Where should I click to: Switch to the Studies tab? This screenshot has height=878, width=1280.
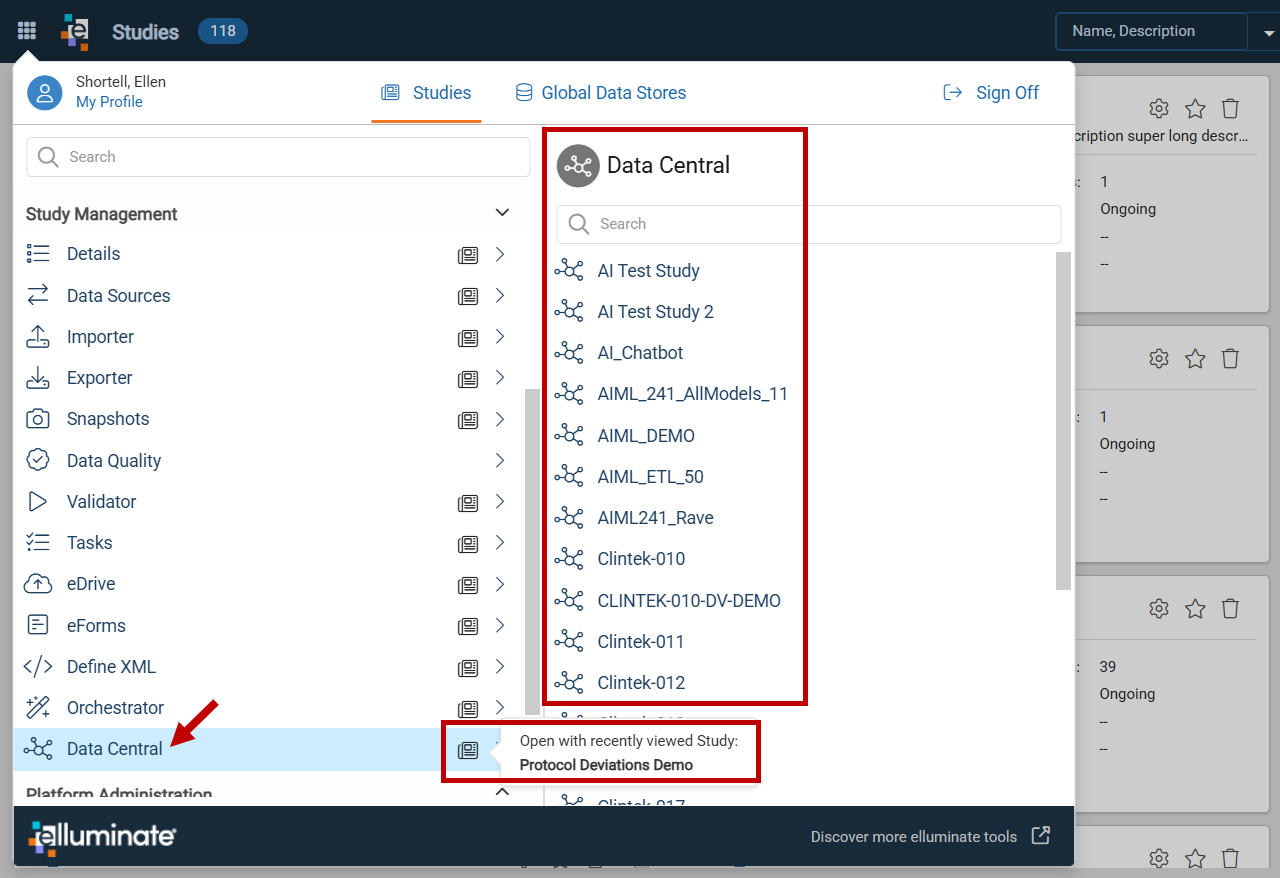[x=426, y=93]
